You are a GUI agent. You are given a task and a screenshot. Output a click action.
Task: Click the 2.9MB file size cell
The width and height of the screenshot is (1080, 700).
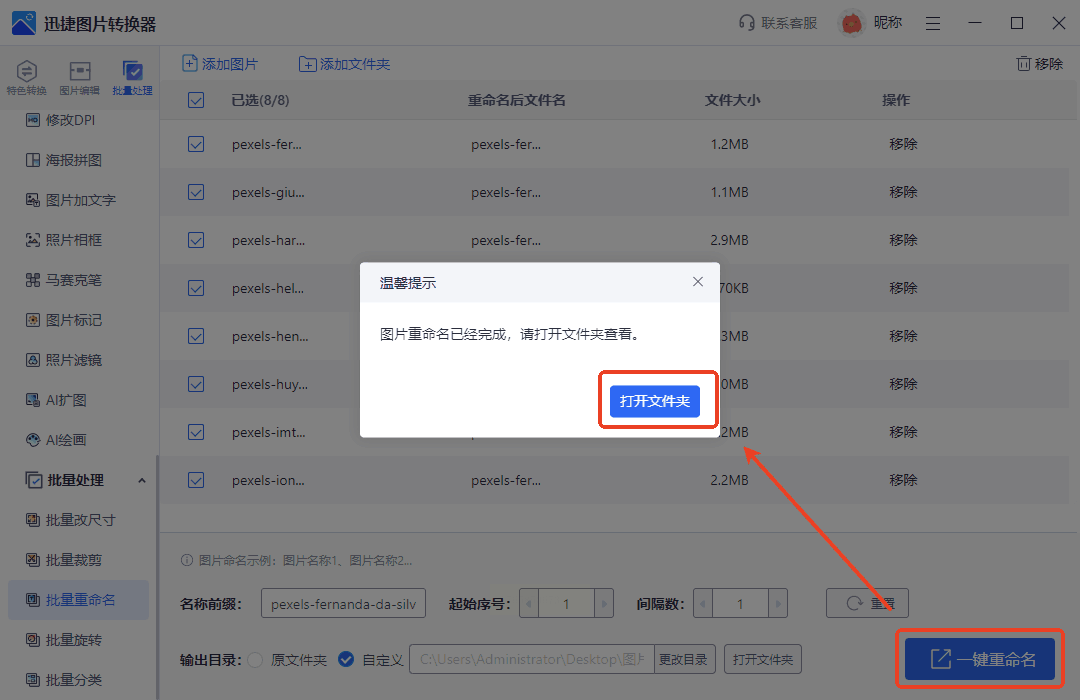click(x=729, y=240)
